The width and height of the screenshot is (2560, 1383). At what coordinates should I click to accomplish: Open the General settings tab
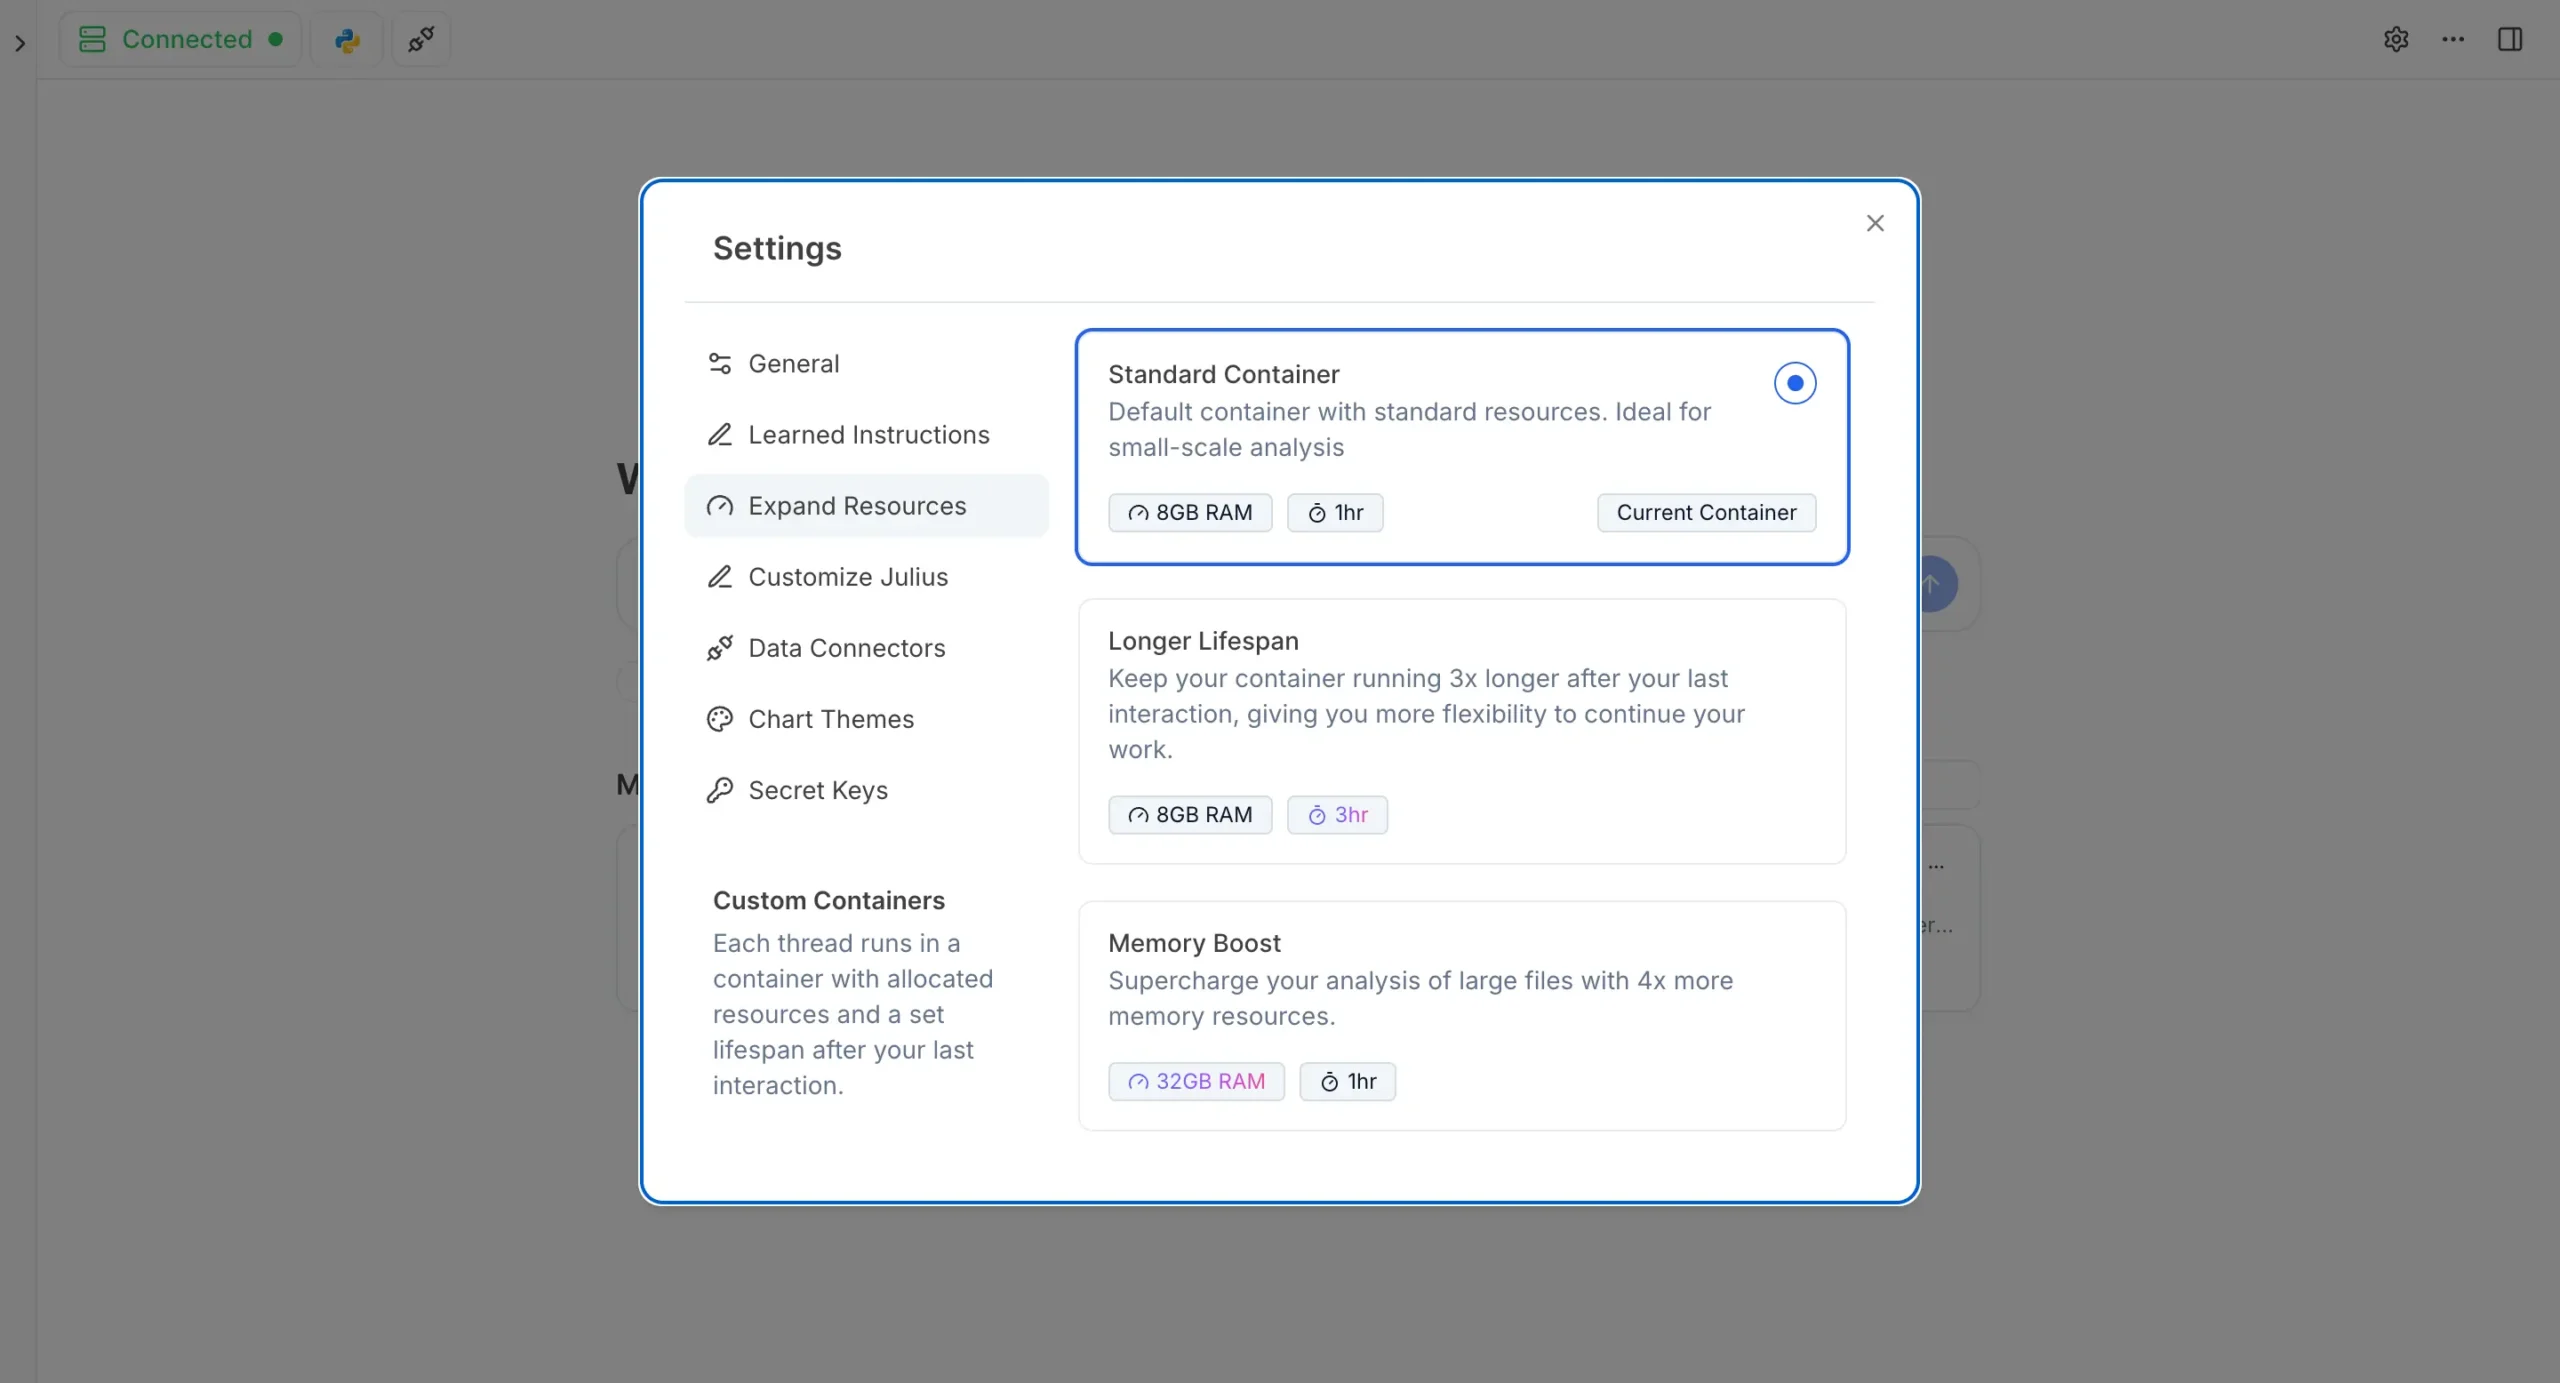866,364
